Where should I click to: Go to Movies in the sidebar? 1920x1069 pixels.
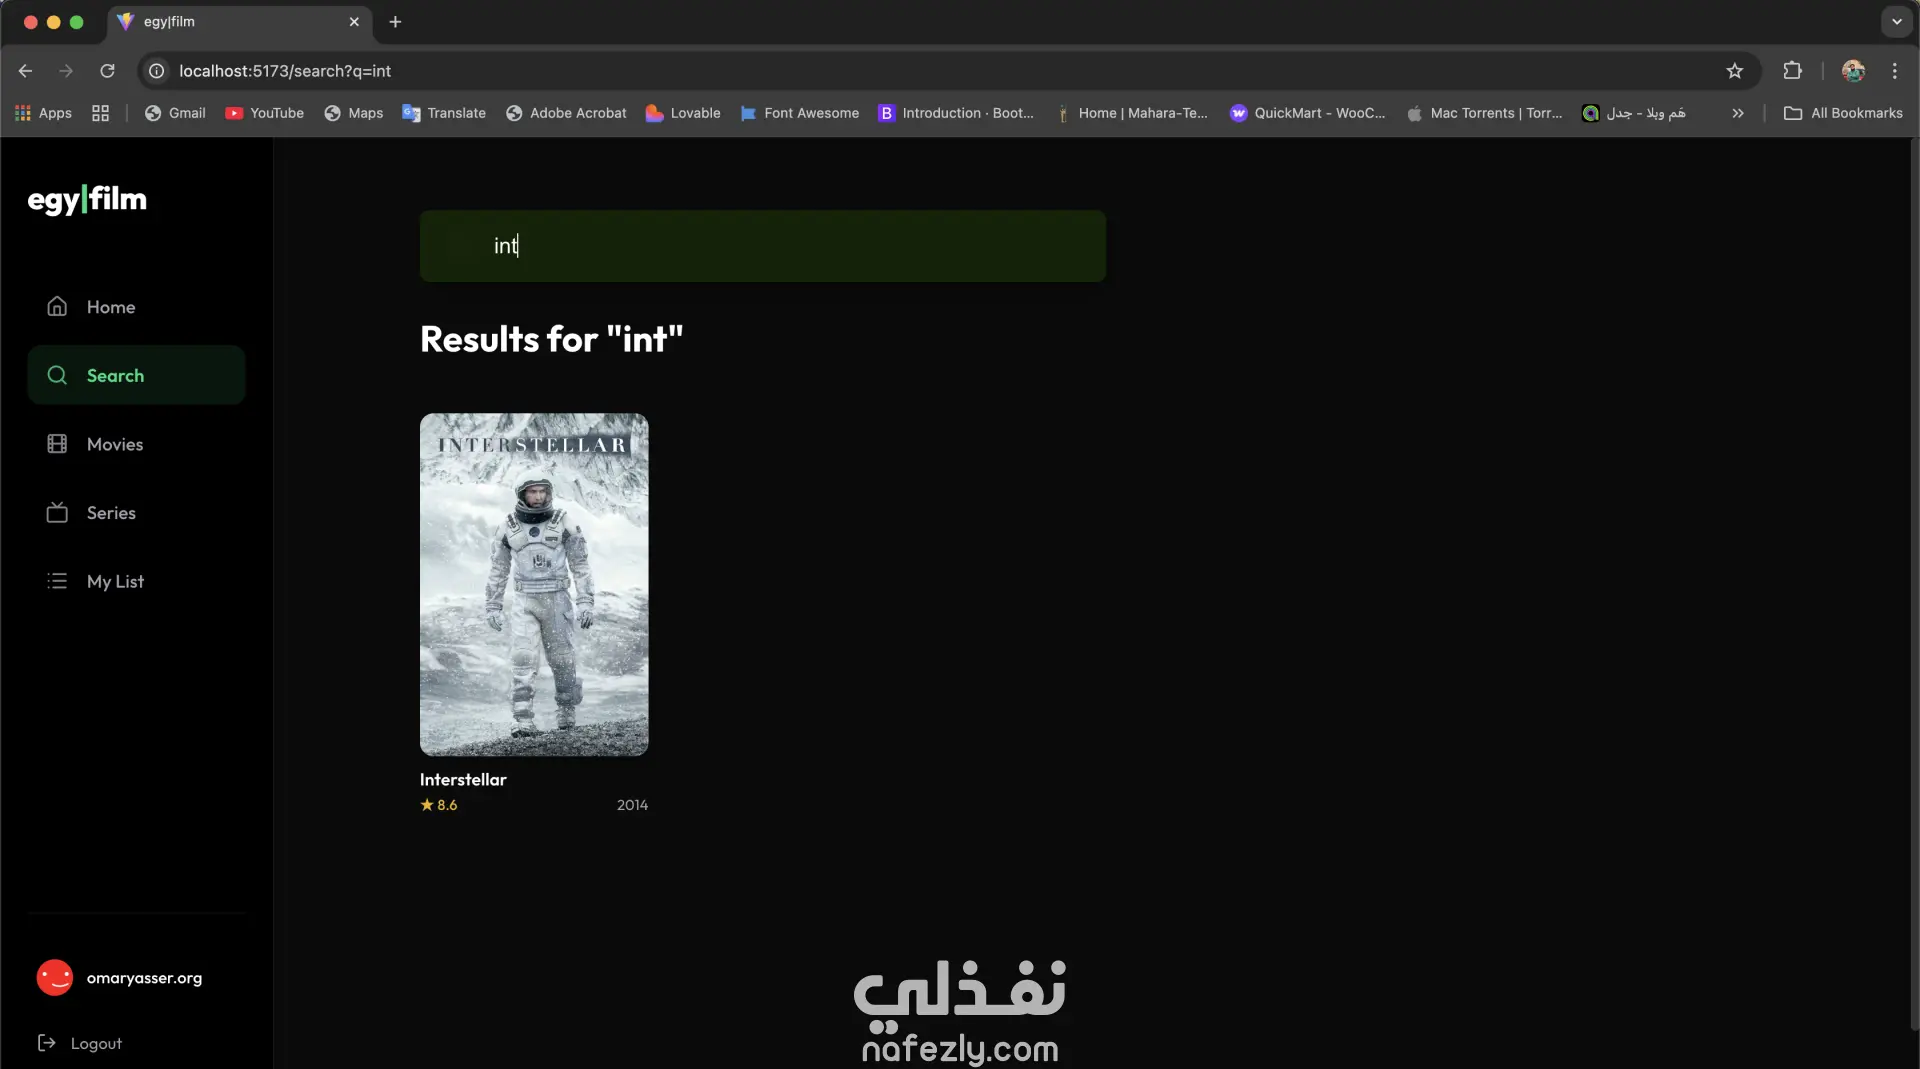pyautogui.click(x=136, y=444)
